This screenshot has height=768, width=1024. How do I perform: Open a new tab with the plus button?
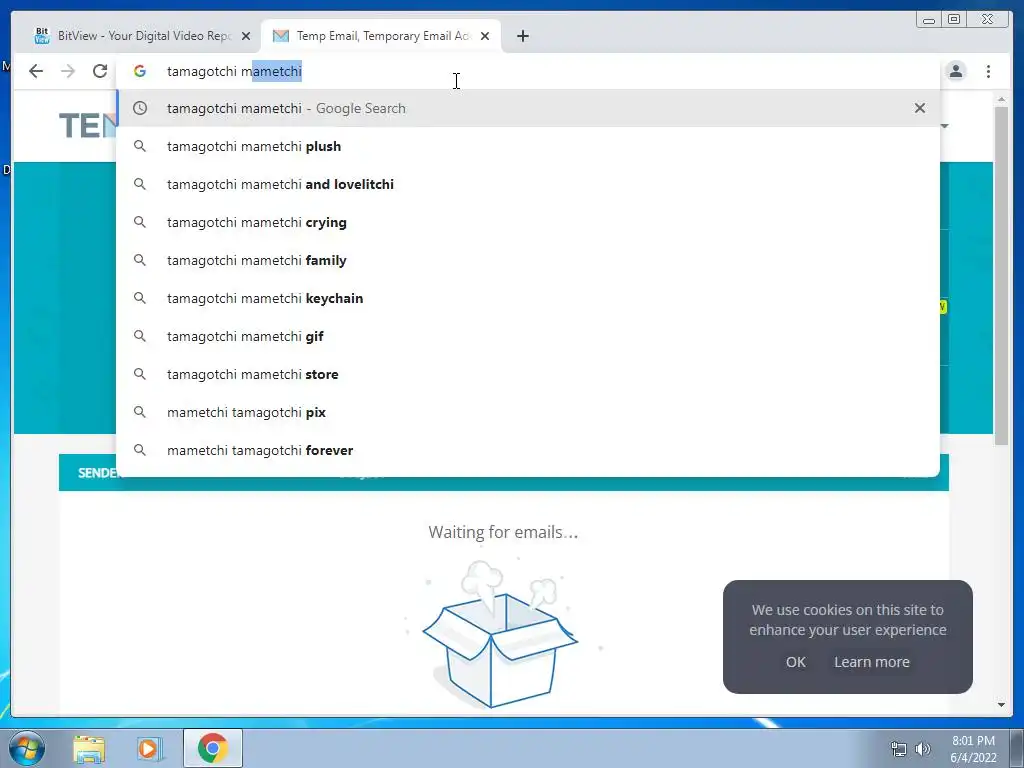pyautogui.click(x=522, y=36)
